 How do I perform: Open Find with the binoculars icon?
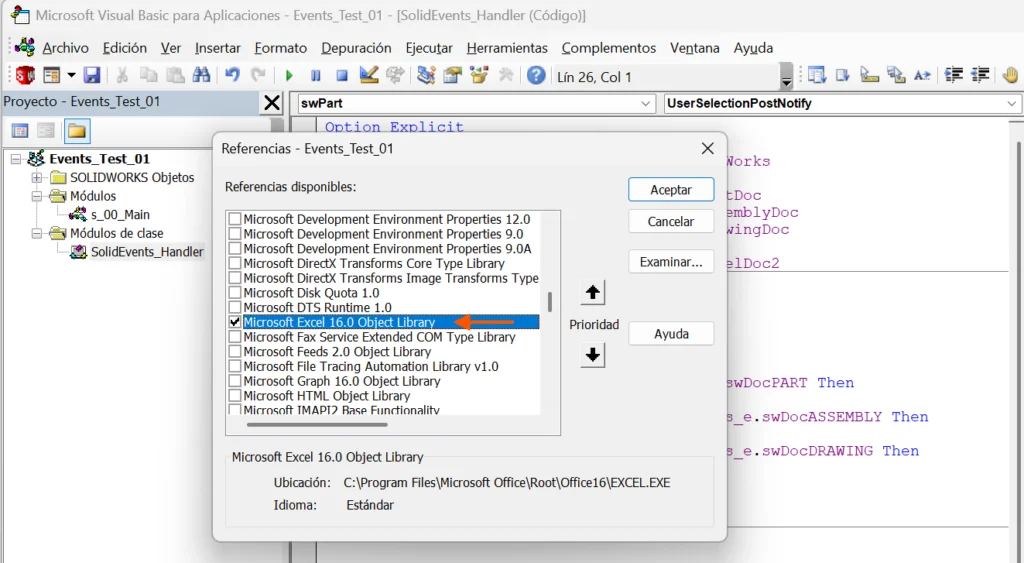tap(201, 76)
